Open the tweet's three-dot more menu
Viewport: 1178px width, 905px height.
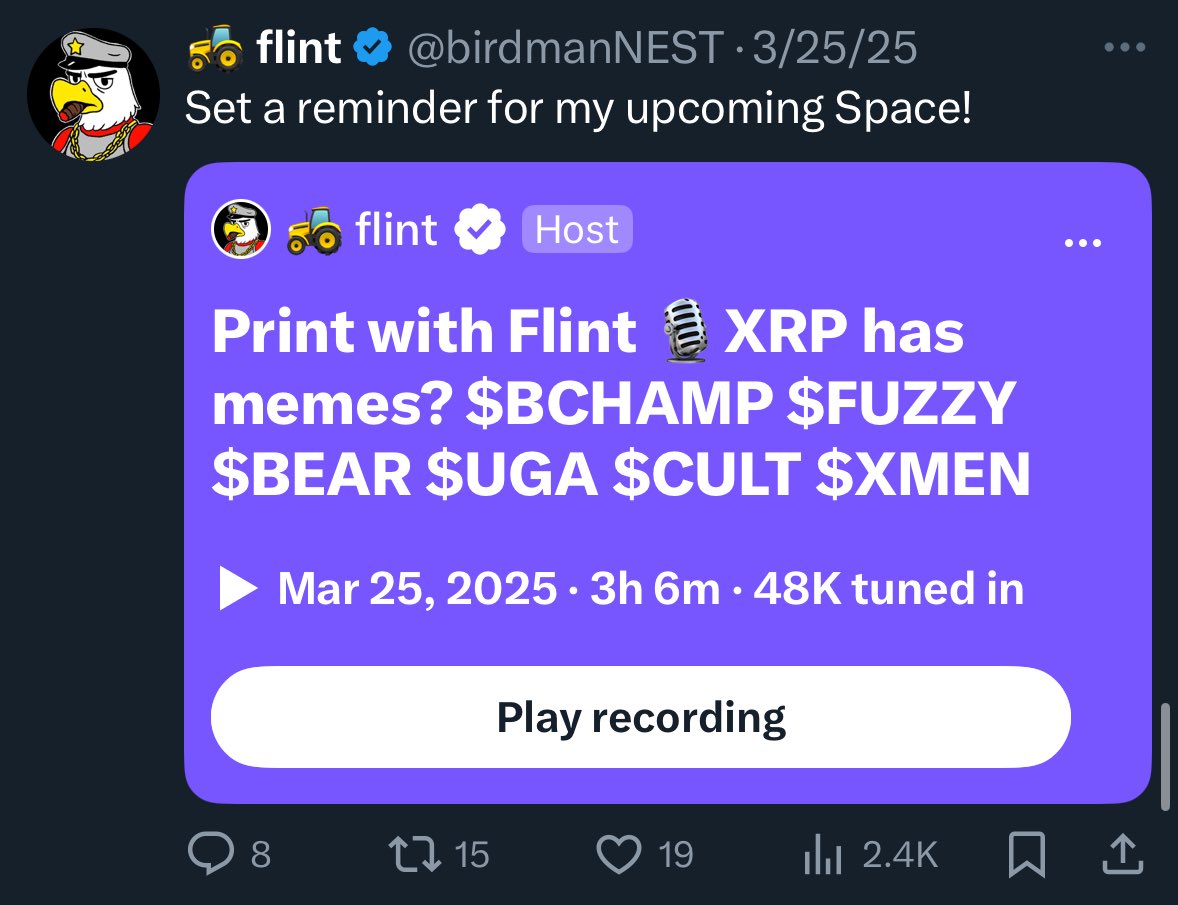(x=1125, y=47)
